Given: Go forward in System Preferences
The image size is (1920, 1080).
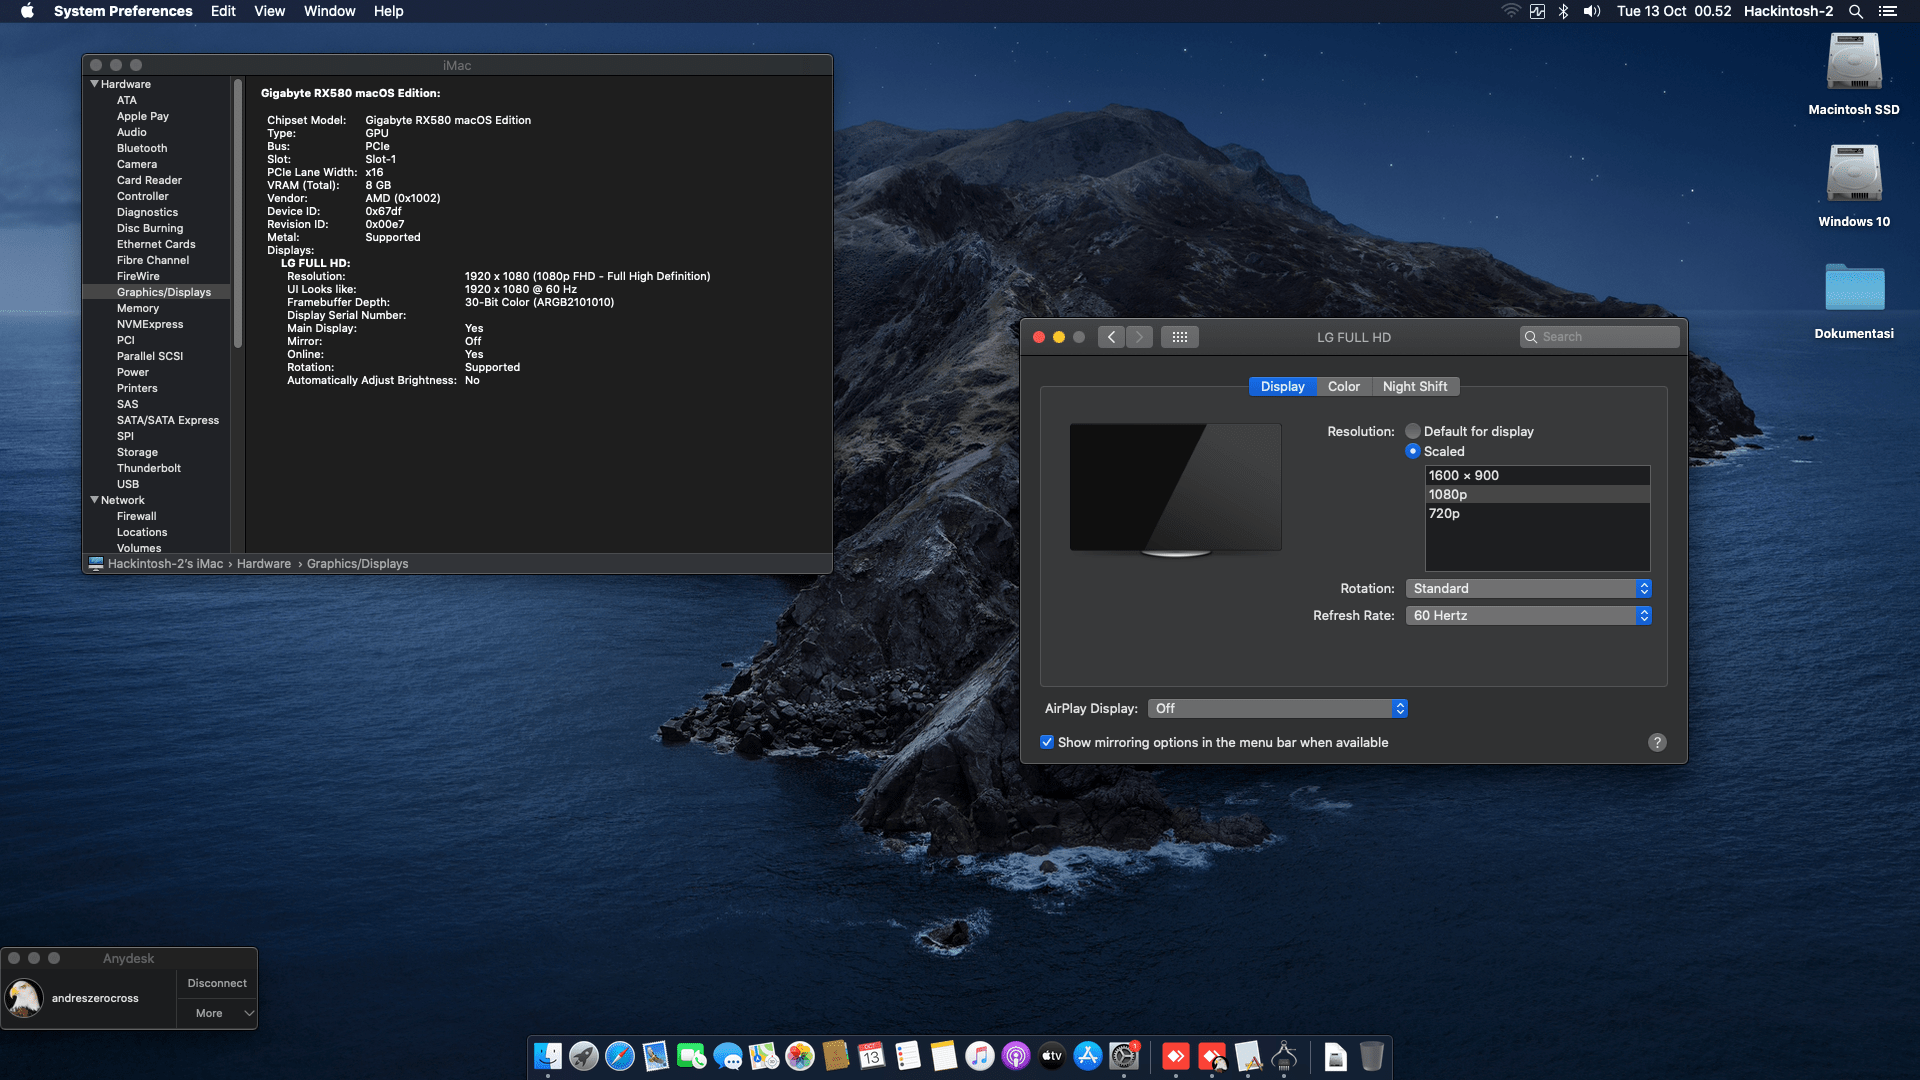Looking at the screenshot, I should 1139,337.
